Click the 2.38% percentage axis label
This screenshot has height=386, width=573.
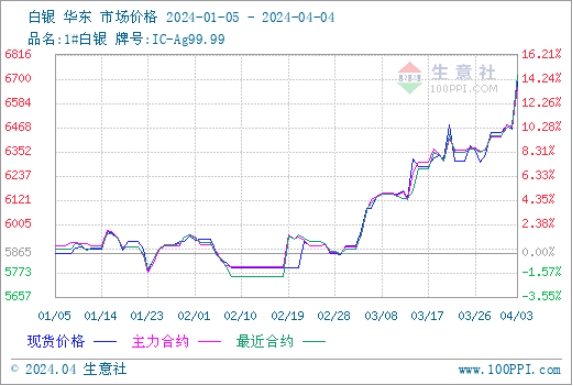(538, 223)
